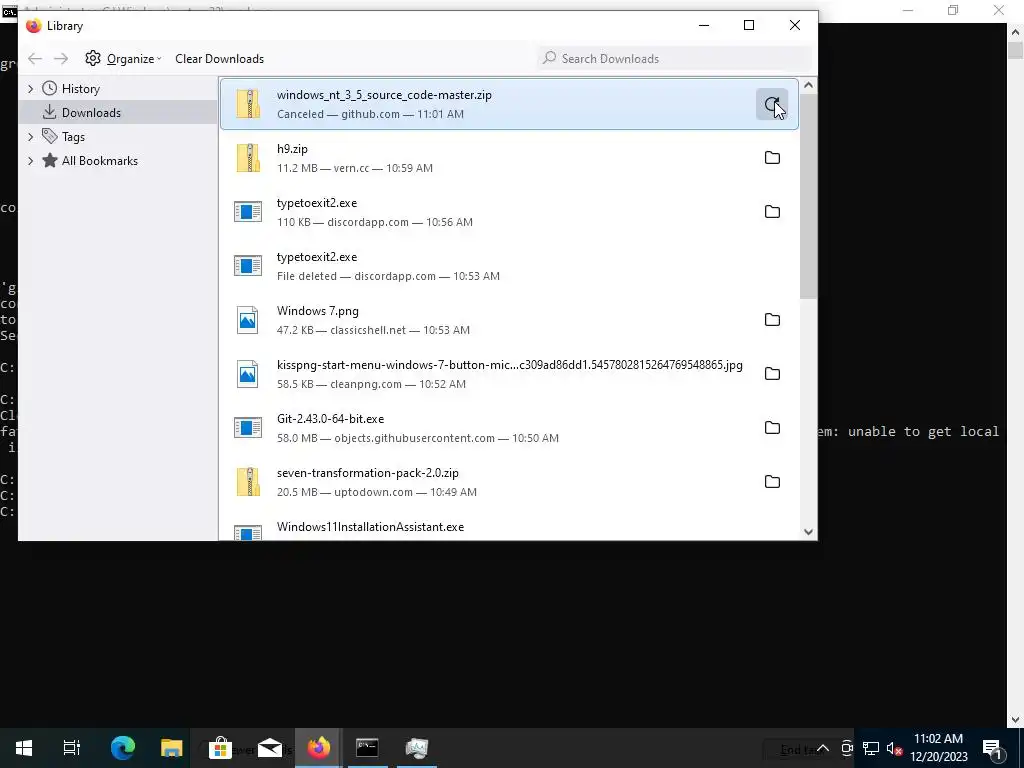This screenshot has width=1024, height=768.
Task: Open the Mail app from taskbar
Action: click(x=269, y=748)
